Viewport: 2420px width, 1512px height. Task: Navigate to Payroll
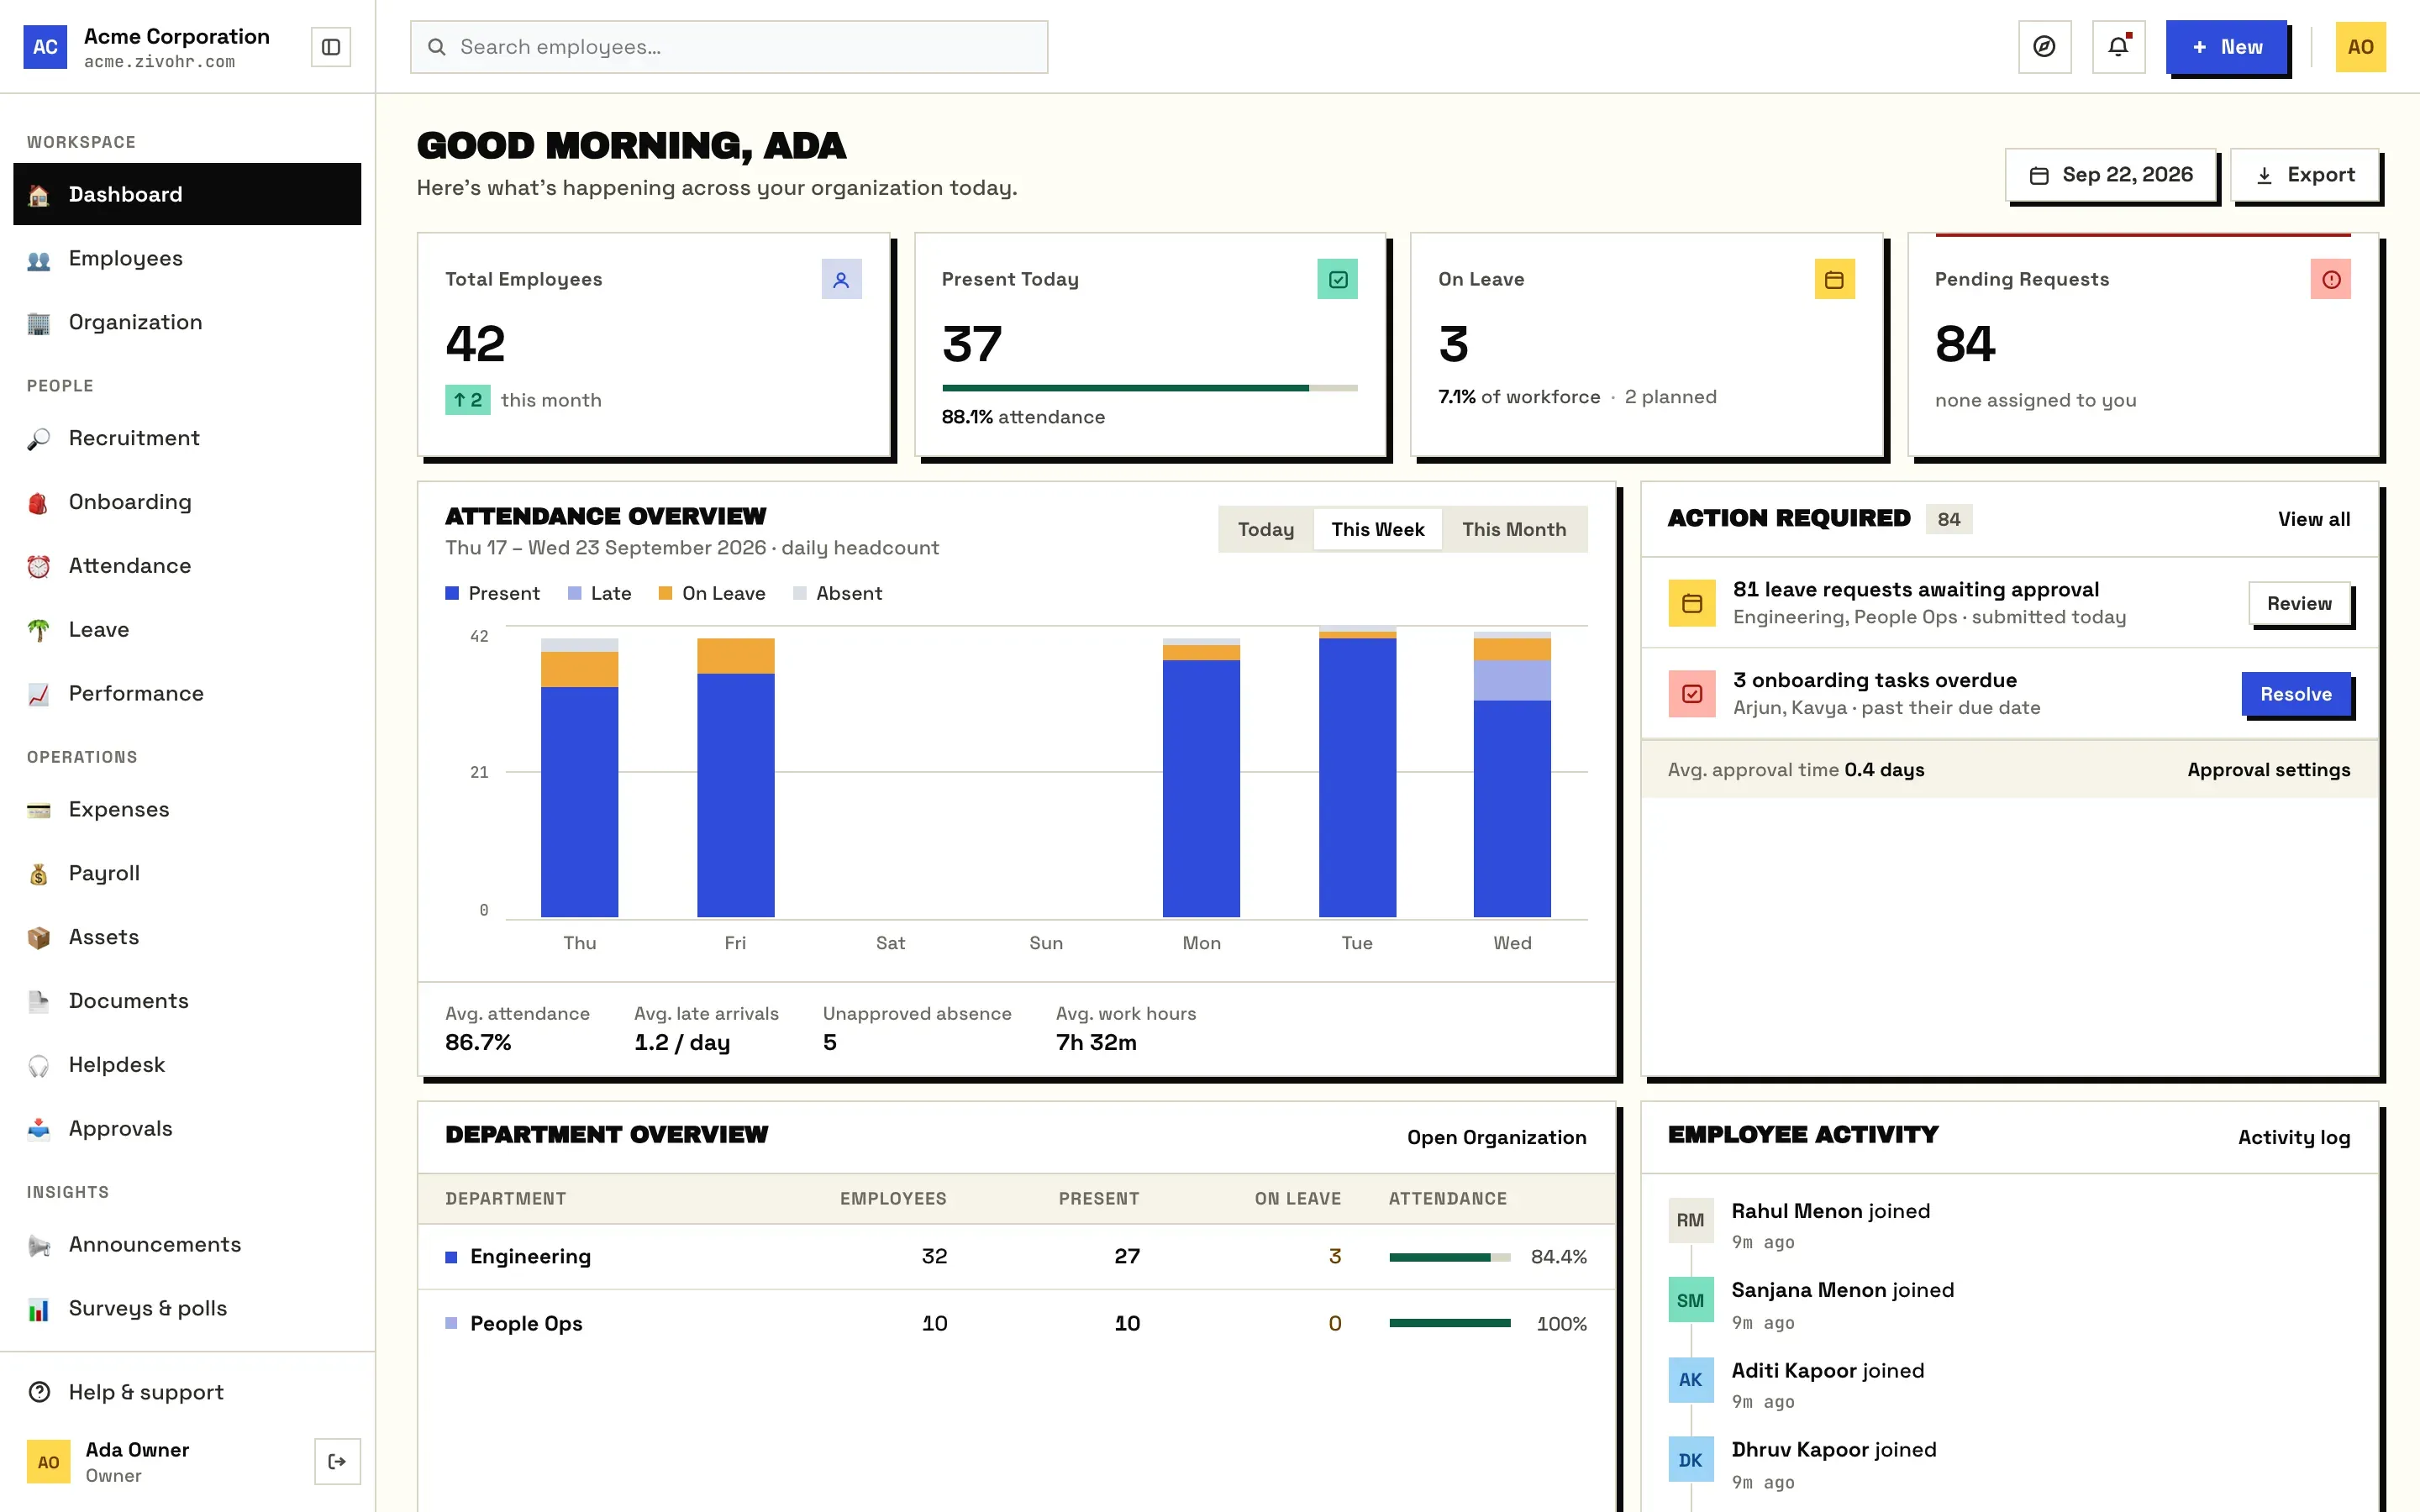pos(187,874)
